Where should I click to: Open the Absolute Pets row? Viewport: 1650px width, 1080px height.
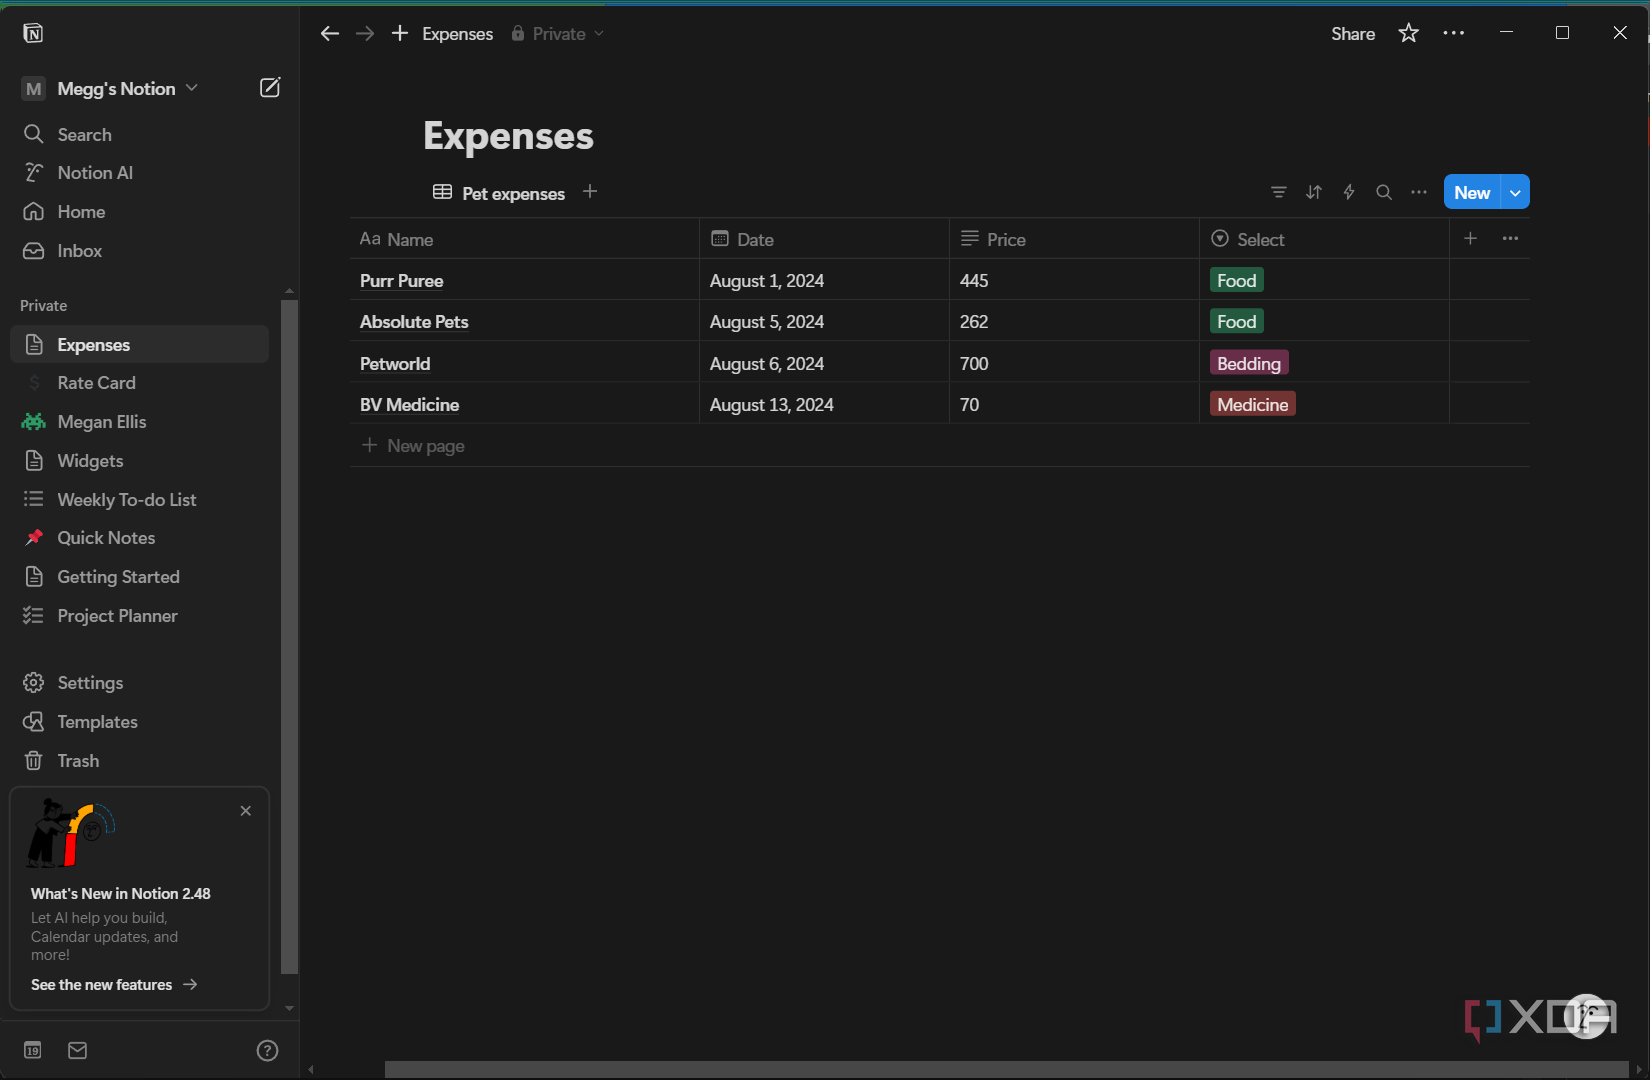pos(414,322)
